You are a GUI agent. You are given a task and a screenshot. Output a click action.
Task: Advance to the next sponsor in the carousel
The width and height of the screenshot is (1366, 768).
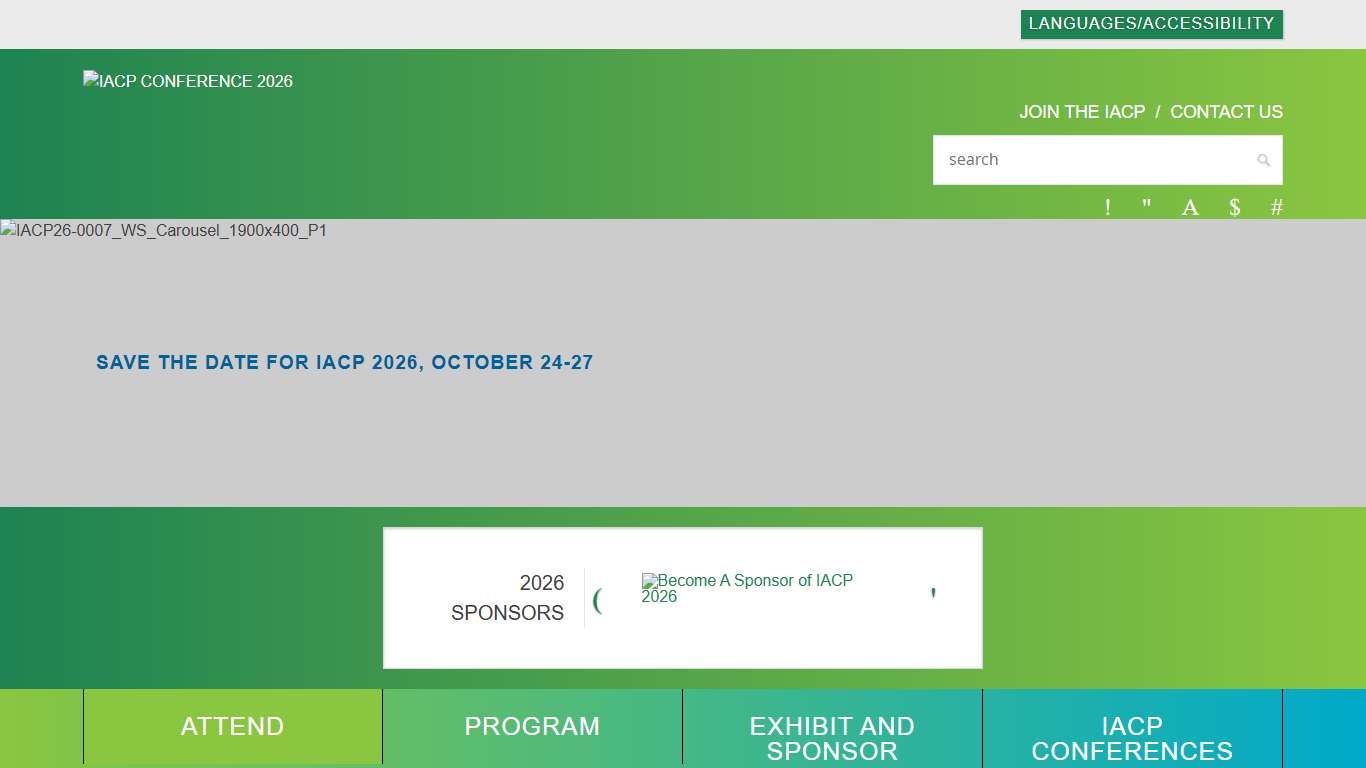tap(932, 592)
